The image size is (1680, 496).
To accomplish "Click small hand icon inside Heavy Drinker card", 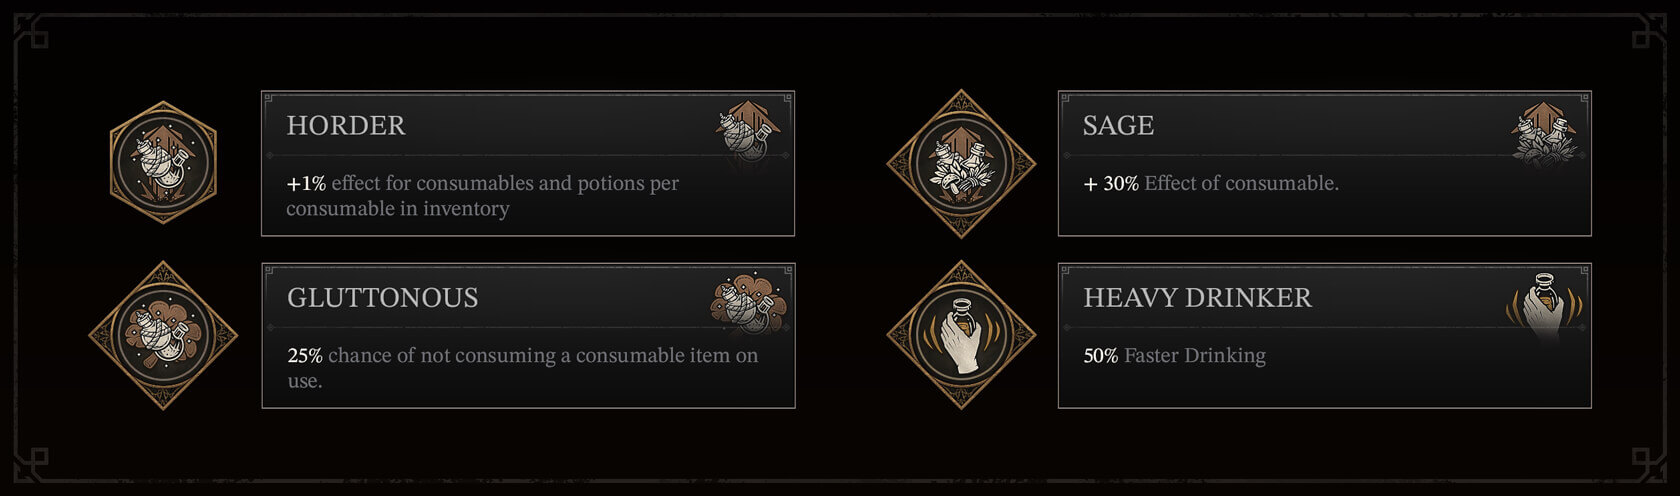I will (1544, 306).
